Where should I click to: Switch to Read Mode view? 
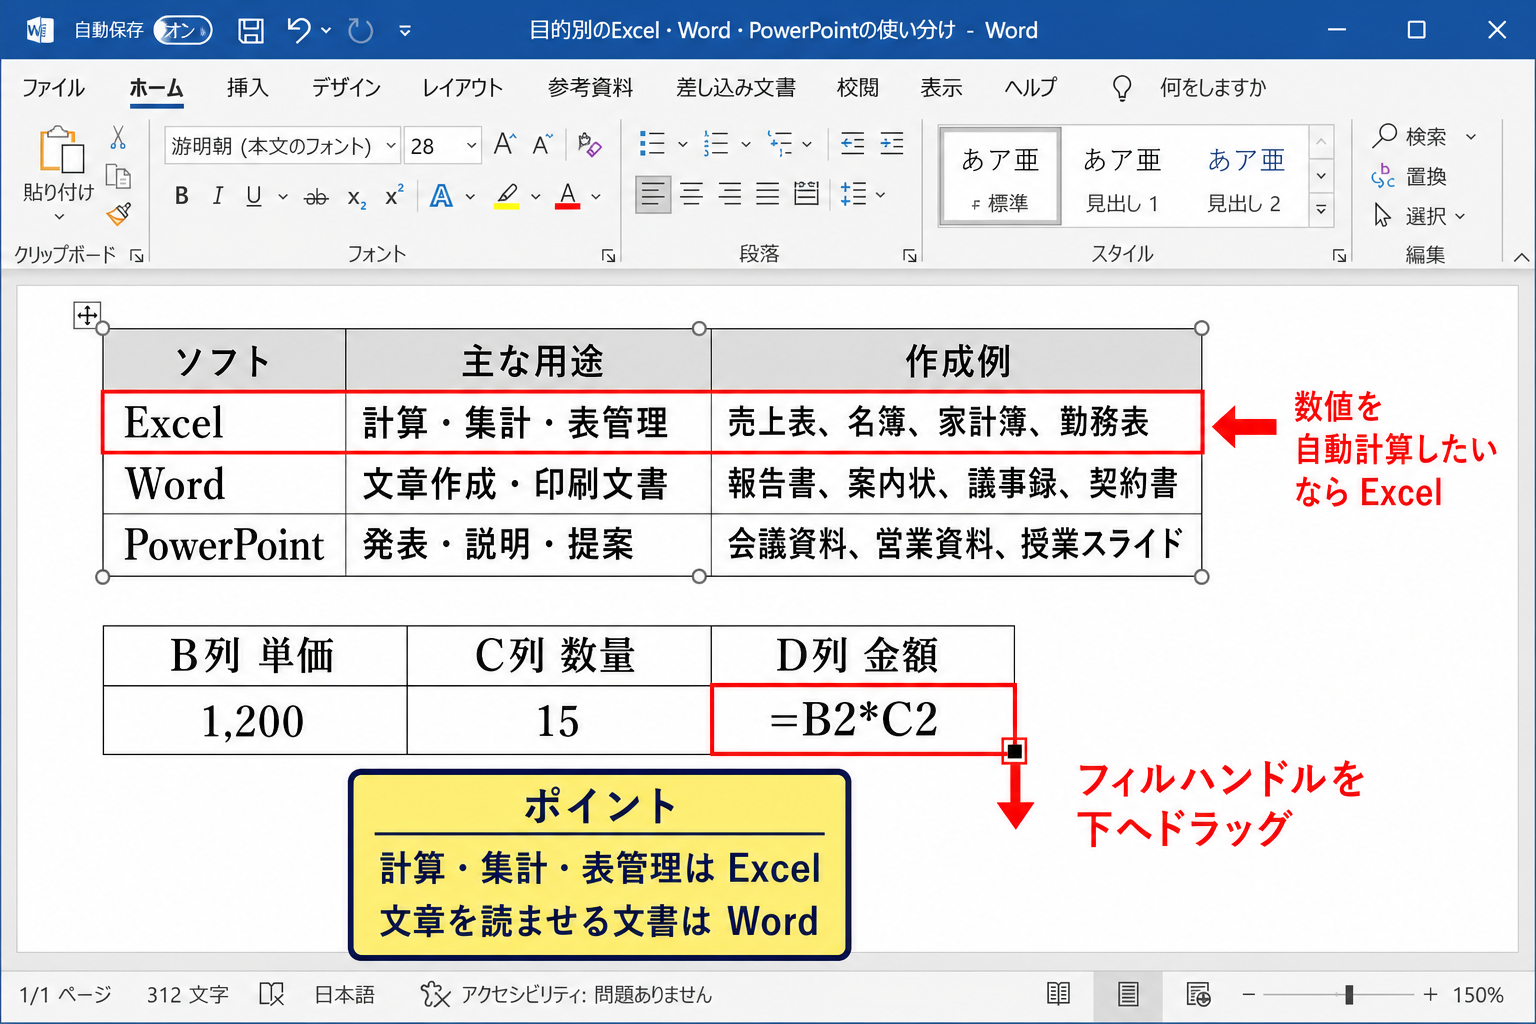(x=1058, y=994)
